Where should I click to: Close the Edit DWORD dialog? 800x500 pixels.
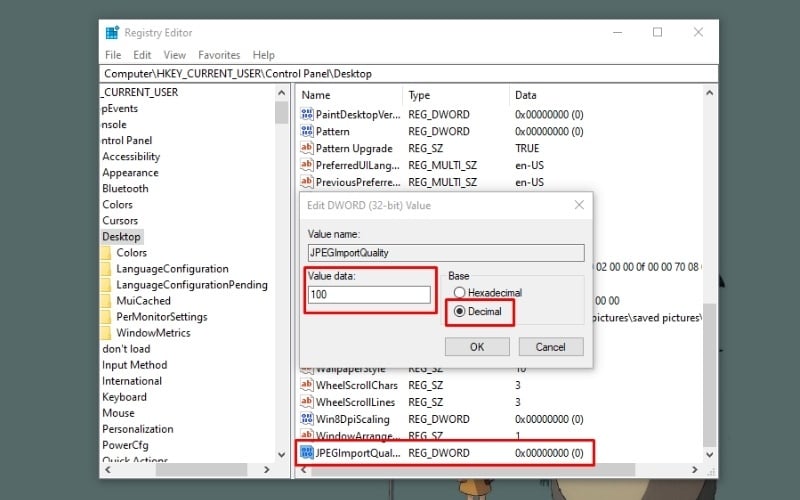tap(579, 205)
